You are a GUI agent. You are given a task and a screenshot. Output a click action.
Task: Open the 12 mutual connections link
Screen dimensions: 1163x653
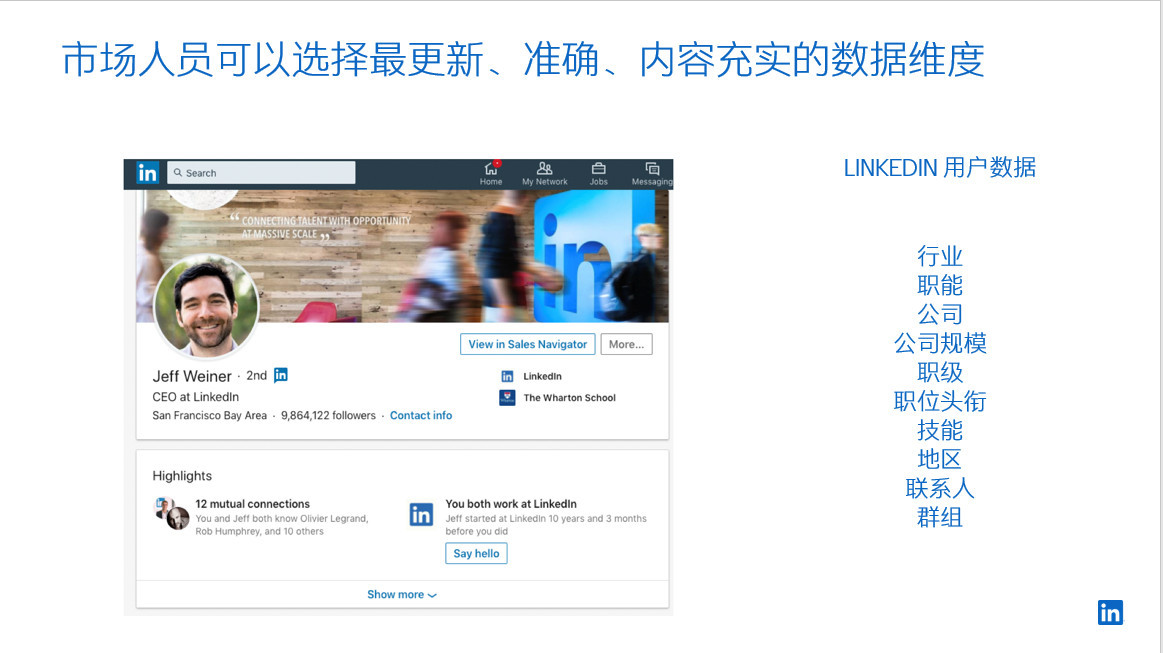pyautogui.click(x=252, y=504)
